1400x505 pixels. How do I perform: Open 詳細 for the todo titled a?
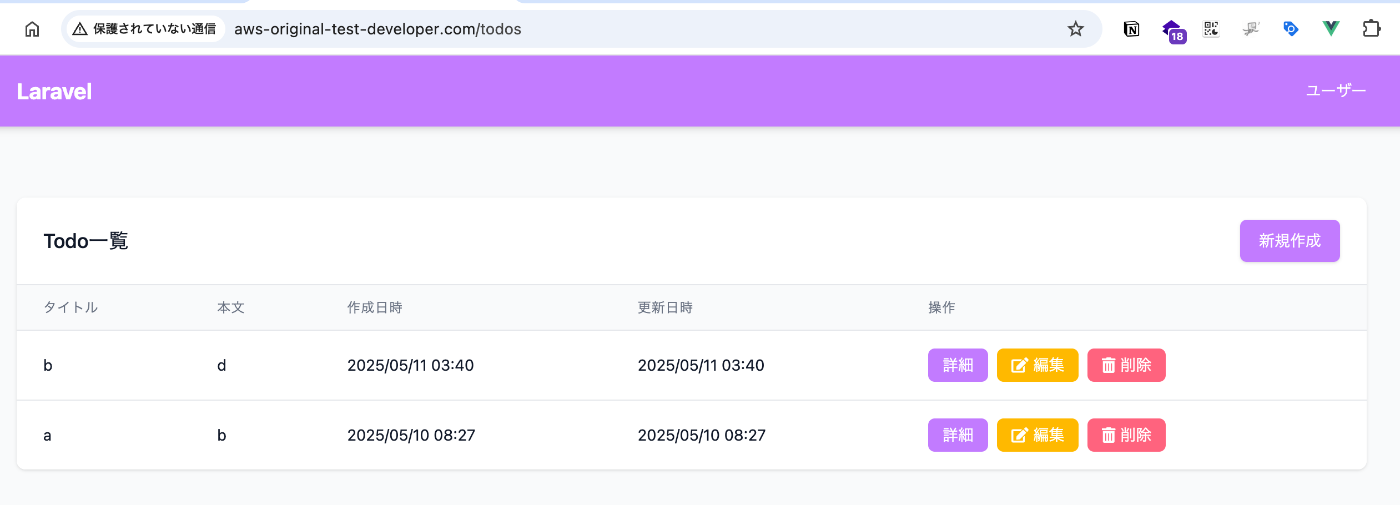coord(958,435)
